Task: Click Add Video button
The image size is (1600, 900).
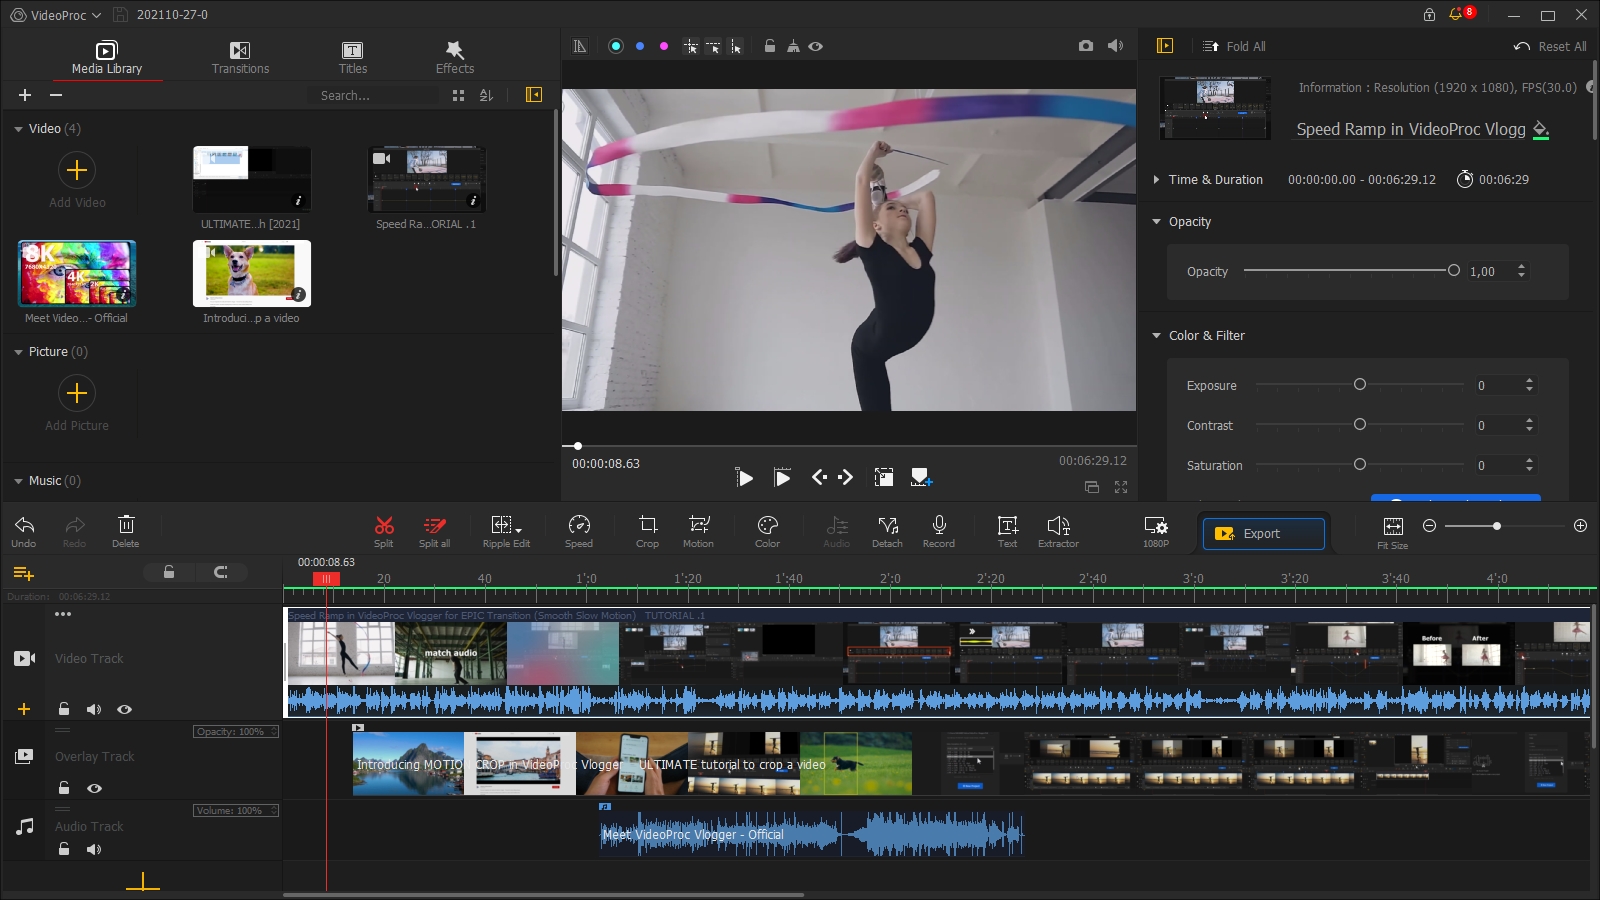Action: (x=77, y=180)
